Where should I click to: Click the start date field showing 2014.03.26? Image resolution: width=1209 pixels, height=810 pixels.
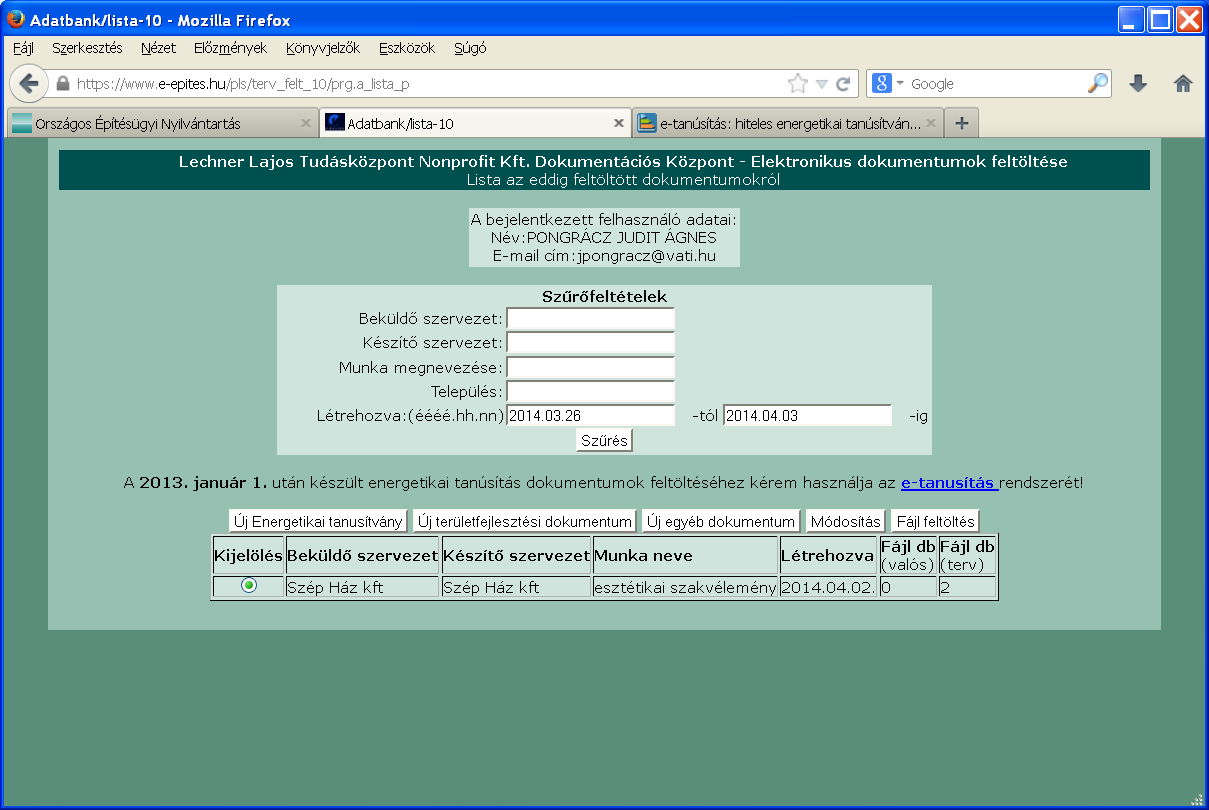pyautogui.click(x=591, y=416)
